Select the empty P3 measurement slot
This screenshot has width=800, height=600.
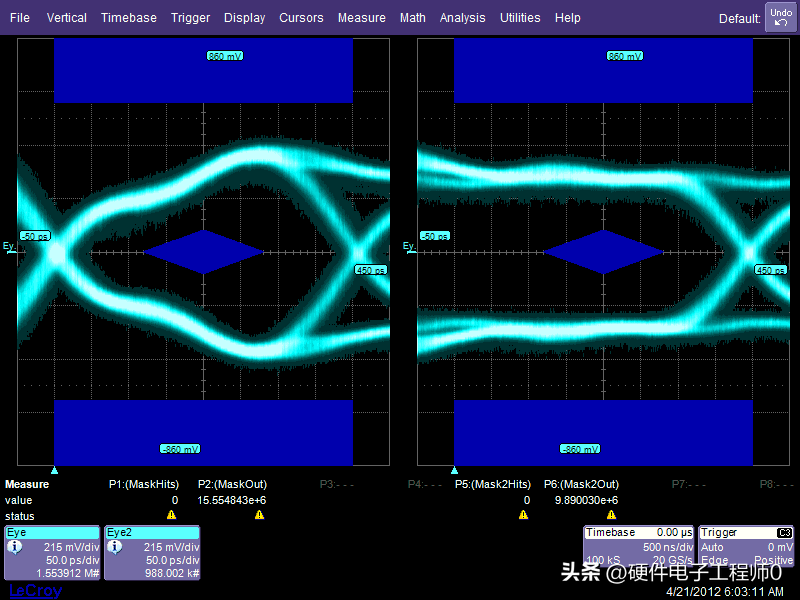coord(337,484)
